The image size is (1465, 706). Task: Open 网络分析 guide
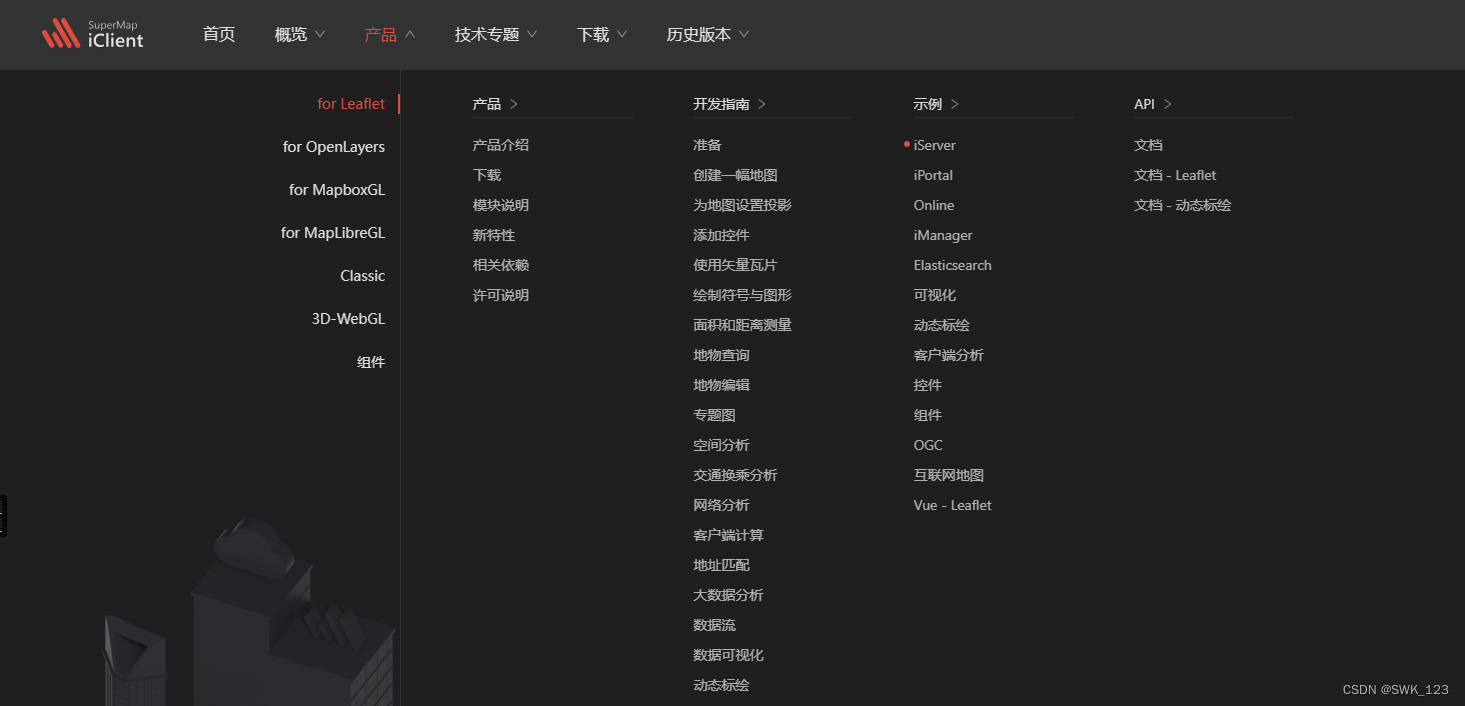tap(721, 505)
